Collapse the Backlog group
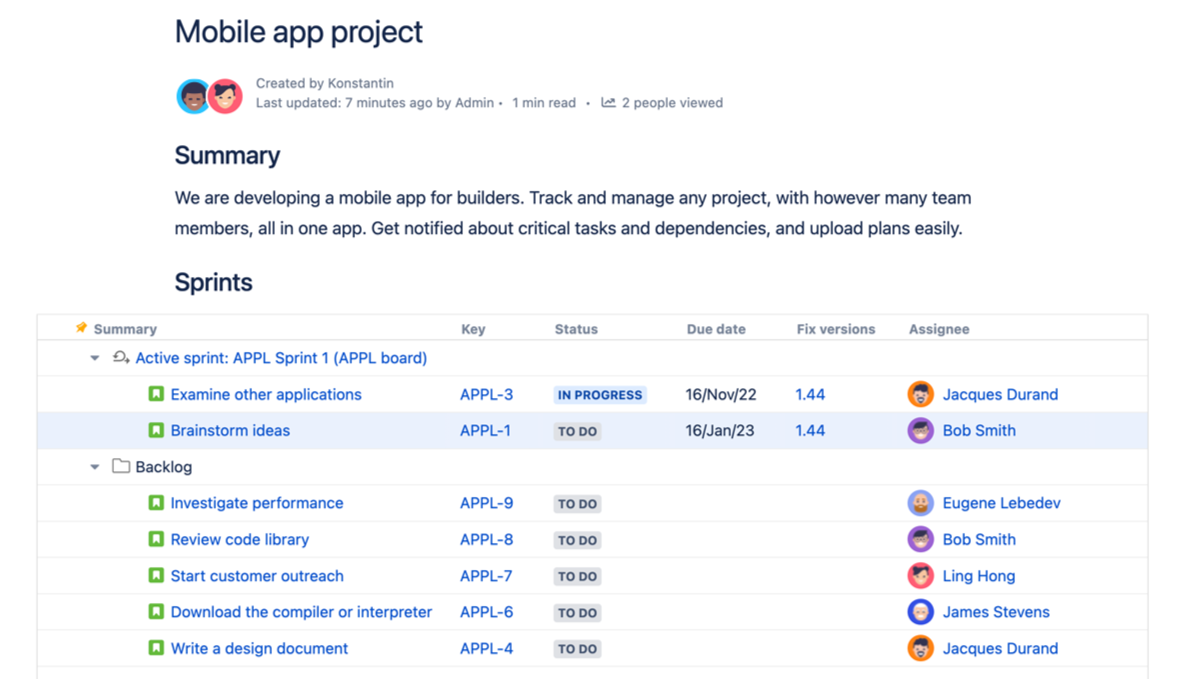 click(x=95, y=467)
